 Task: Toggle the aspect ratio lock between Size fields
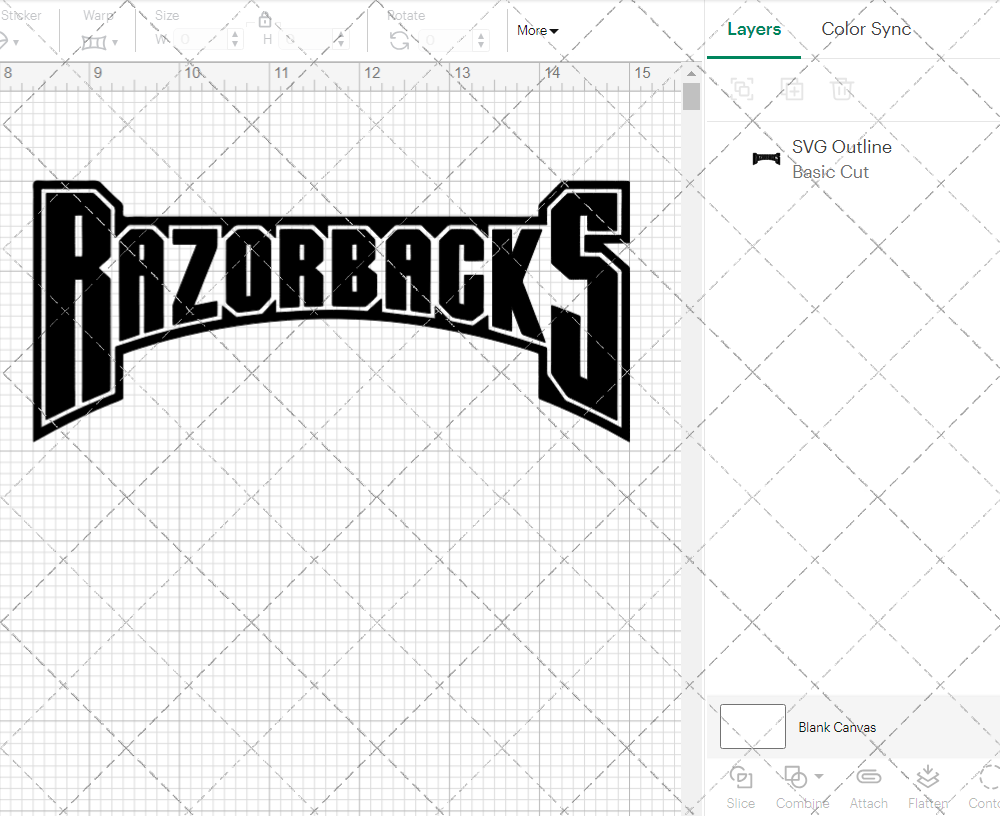[265, 19]
